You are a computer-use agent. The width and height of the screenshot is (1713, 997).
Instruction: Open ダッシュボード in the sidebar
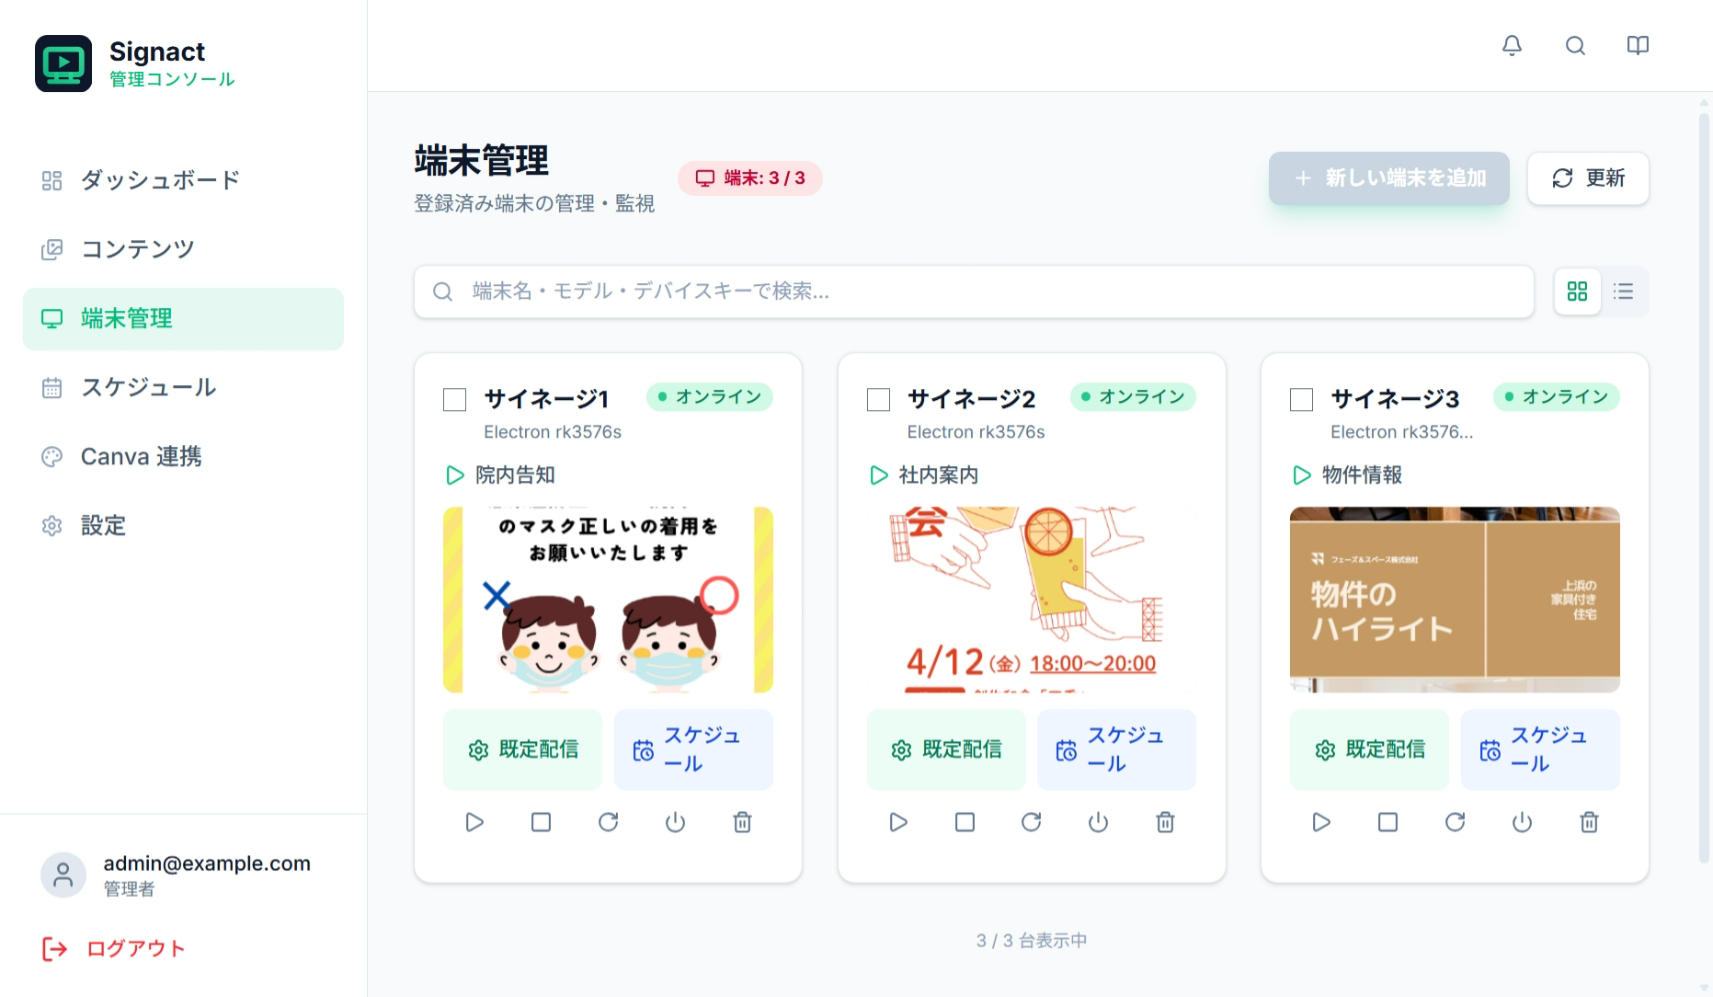pyautogui.click(x=183, y=180)
